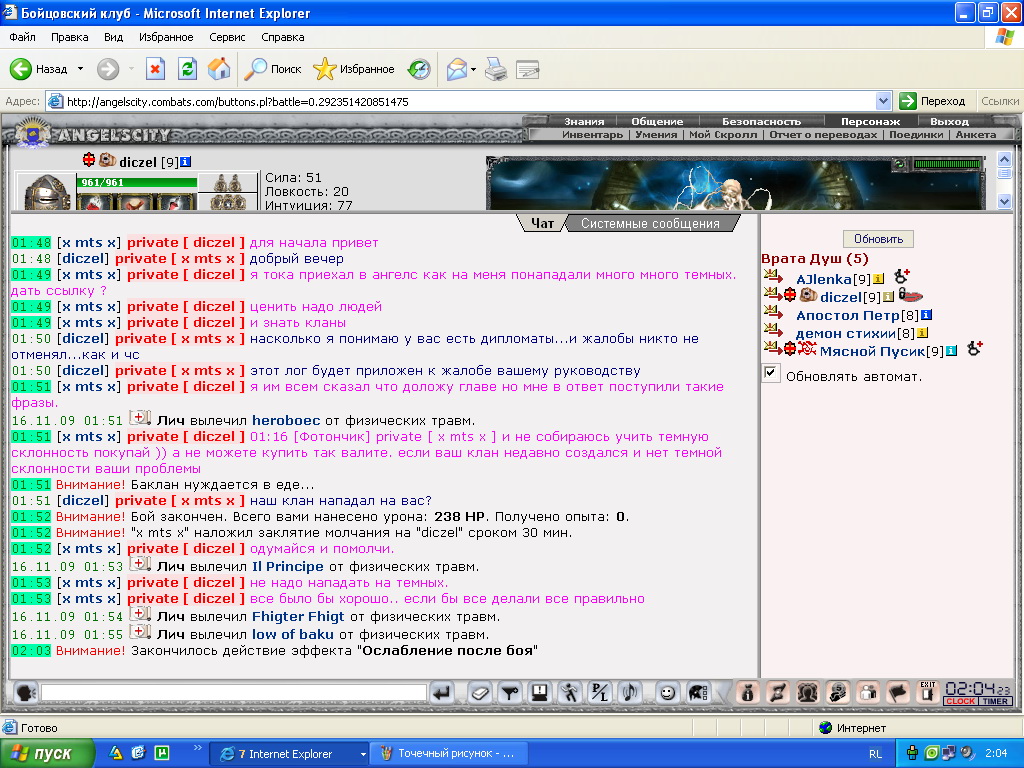Click the save chat log floppy icon
This screenshot has height=768, width=1024.
click(539, 692)
